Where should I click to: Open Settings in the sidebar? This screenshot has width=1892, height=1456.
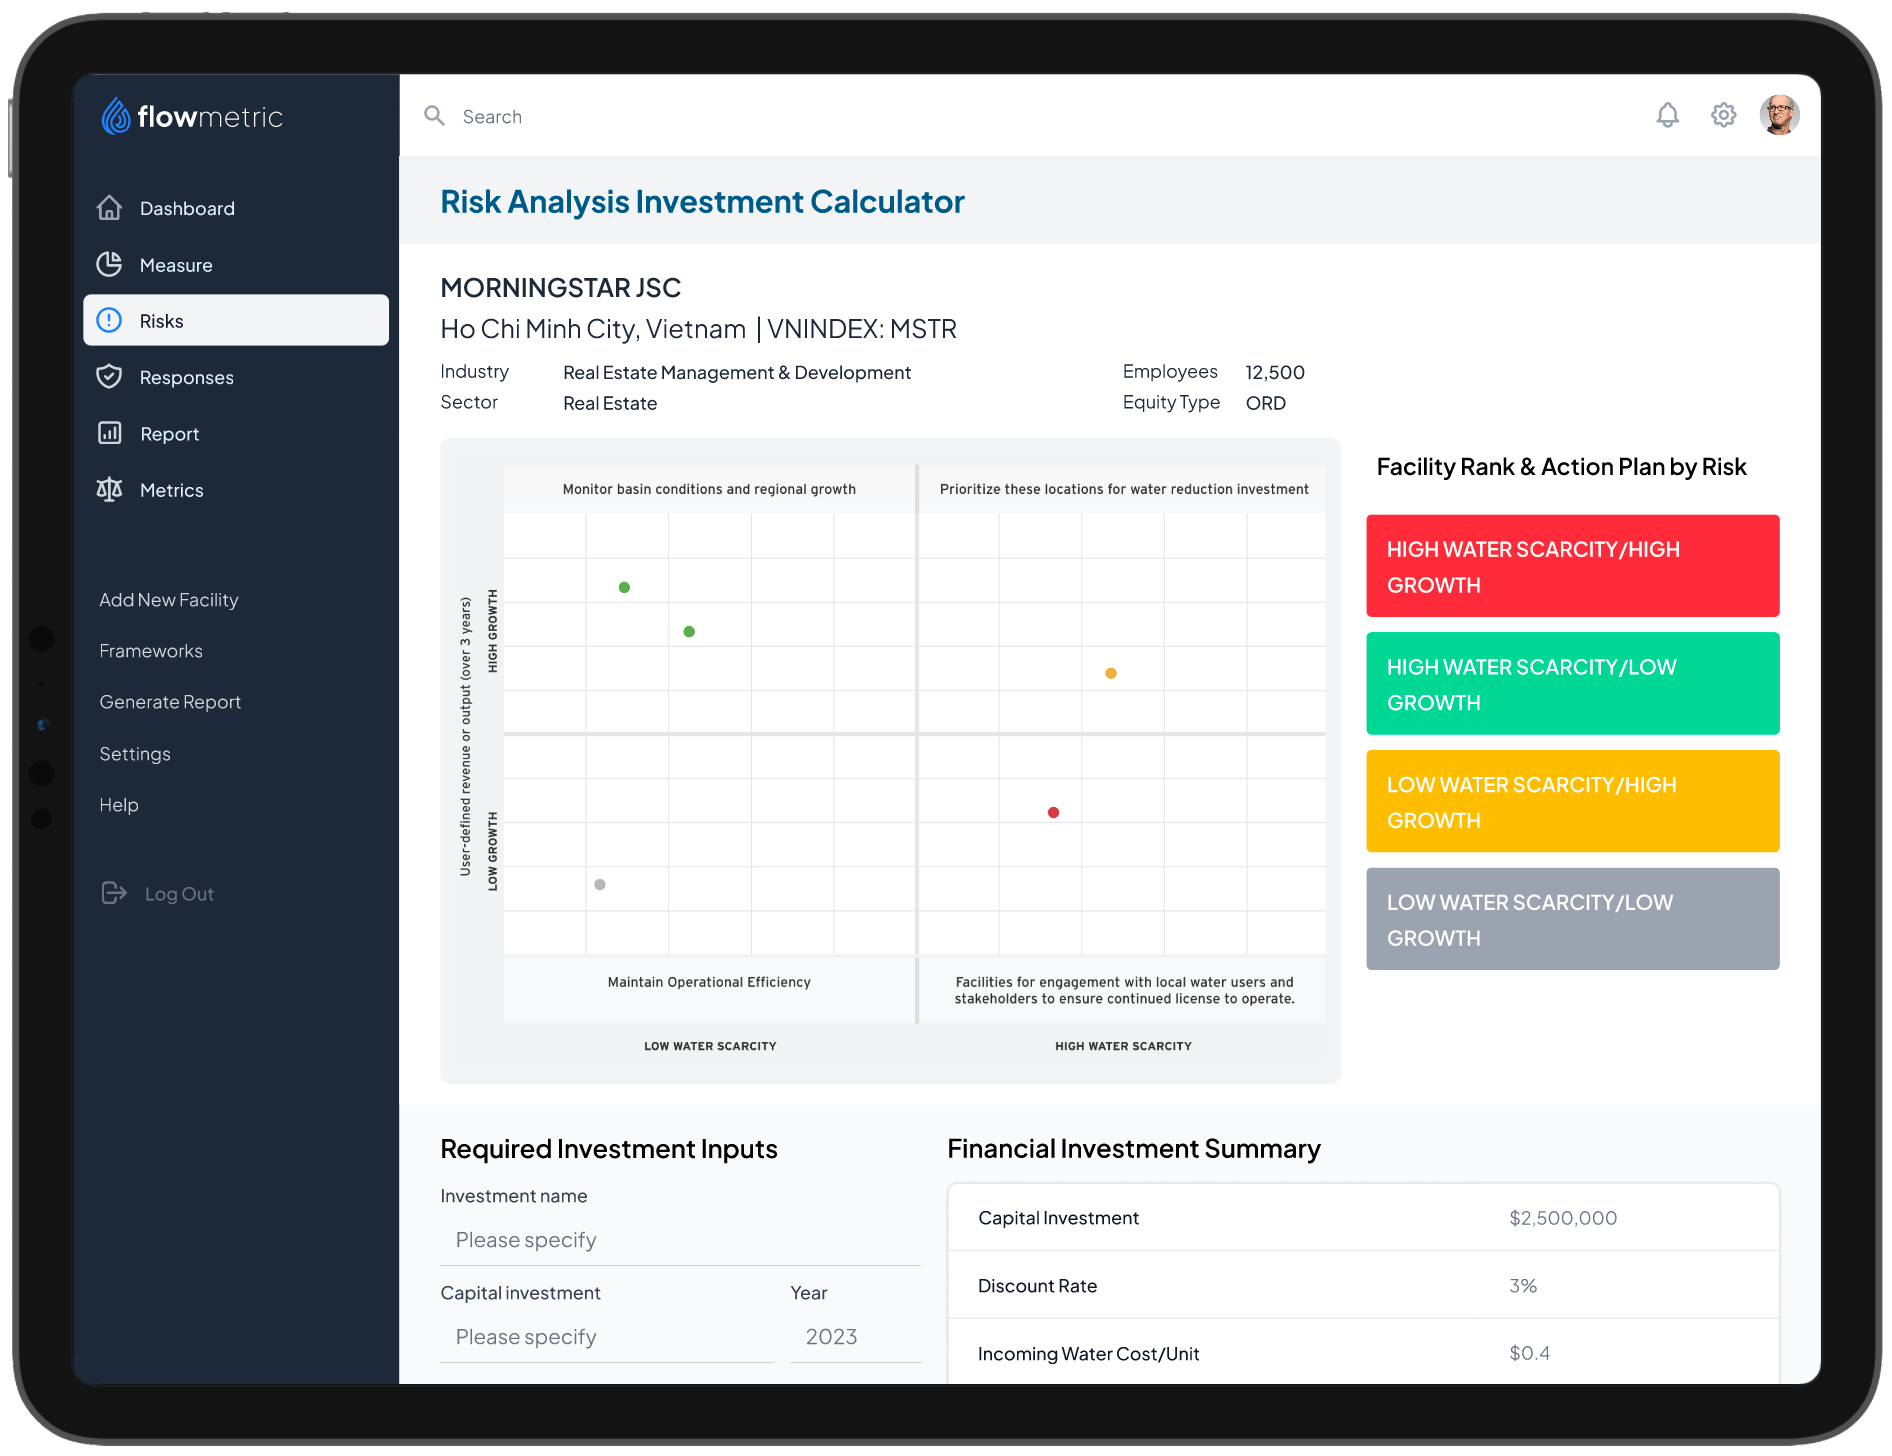coord(135,754)
